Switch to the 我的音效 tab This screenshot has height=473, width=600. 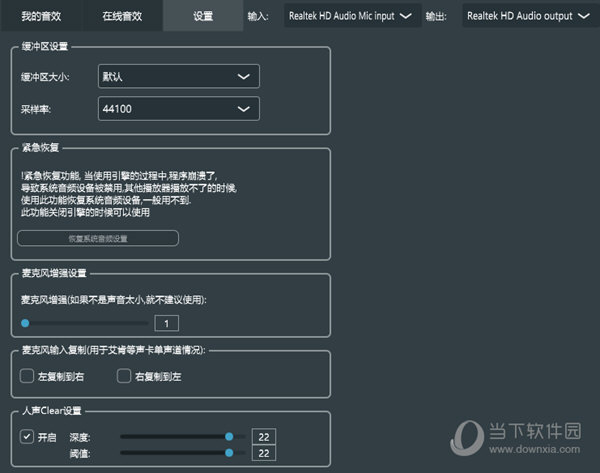41,16
